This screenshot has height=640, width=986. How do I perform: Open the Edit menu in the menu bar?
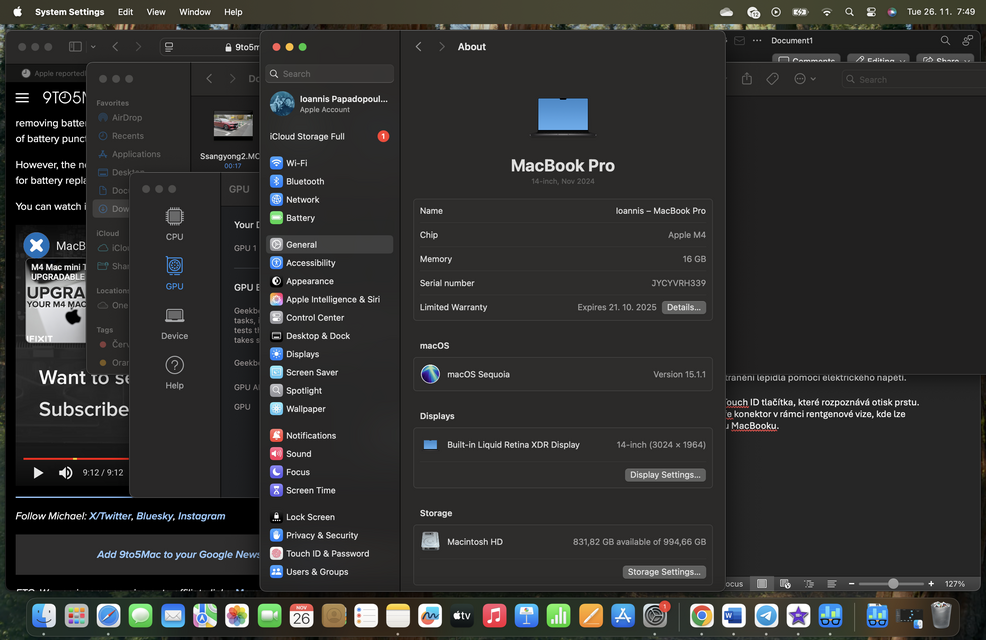coord(124,11)
